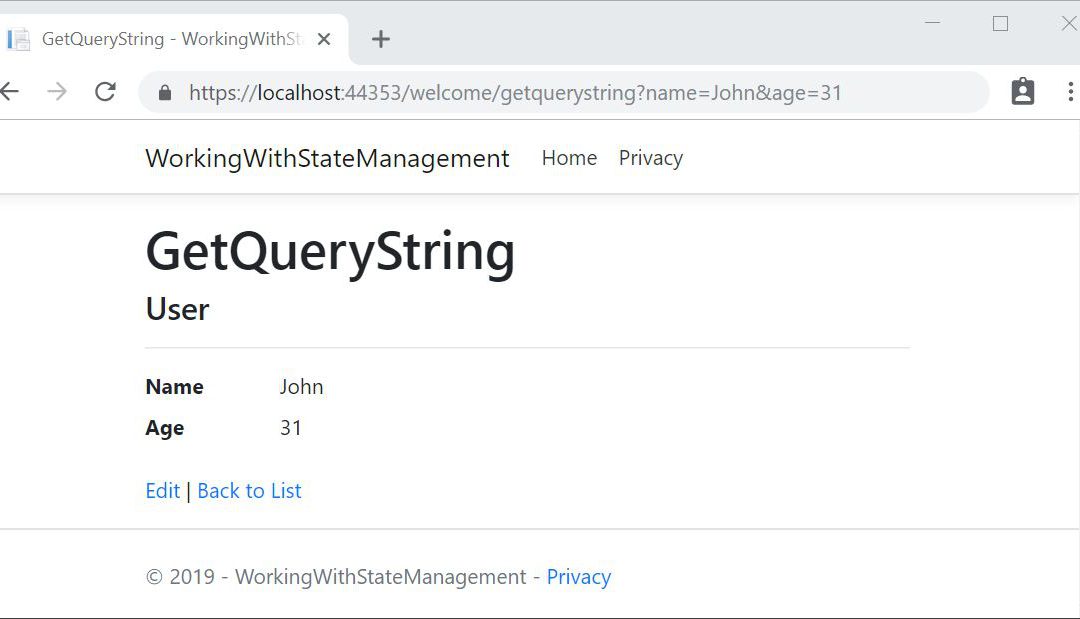Follow the Back to List link
The width and height of the screenshot is (1080, 619).
click(249, 491)
